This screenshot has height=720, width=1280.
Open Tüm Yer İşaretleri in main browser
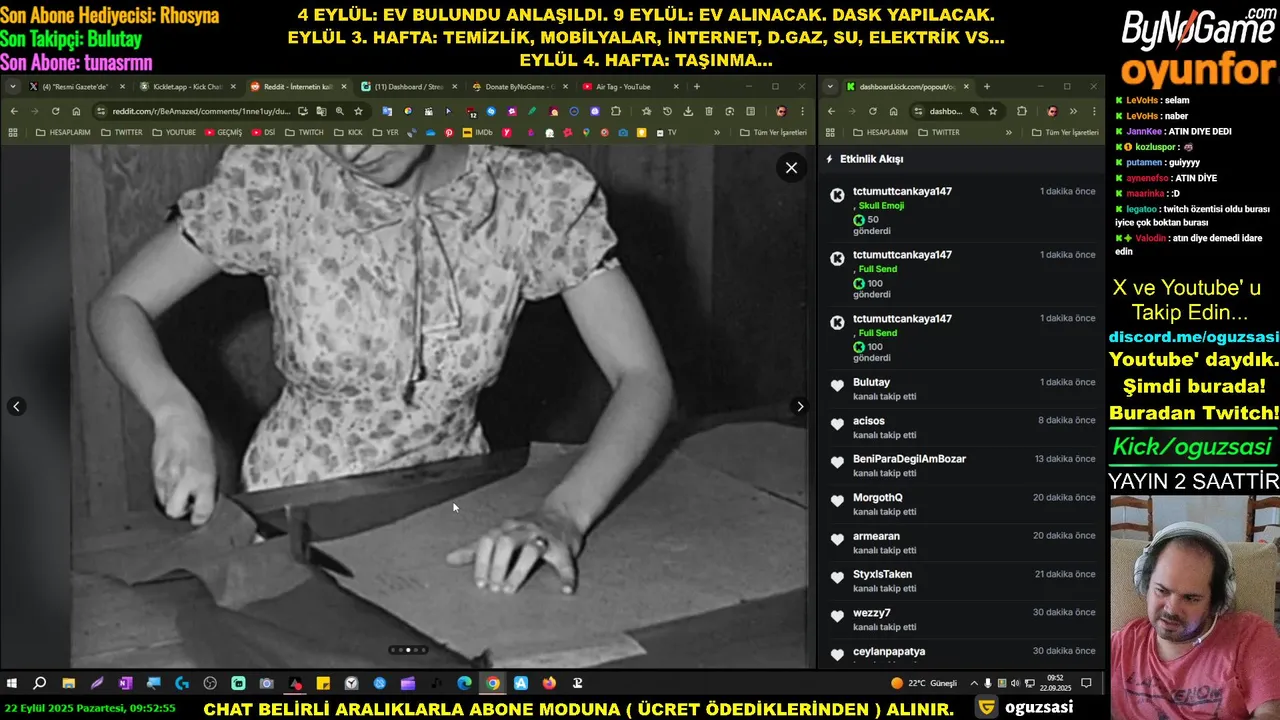[x=773, y=132]
